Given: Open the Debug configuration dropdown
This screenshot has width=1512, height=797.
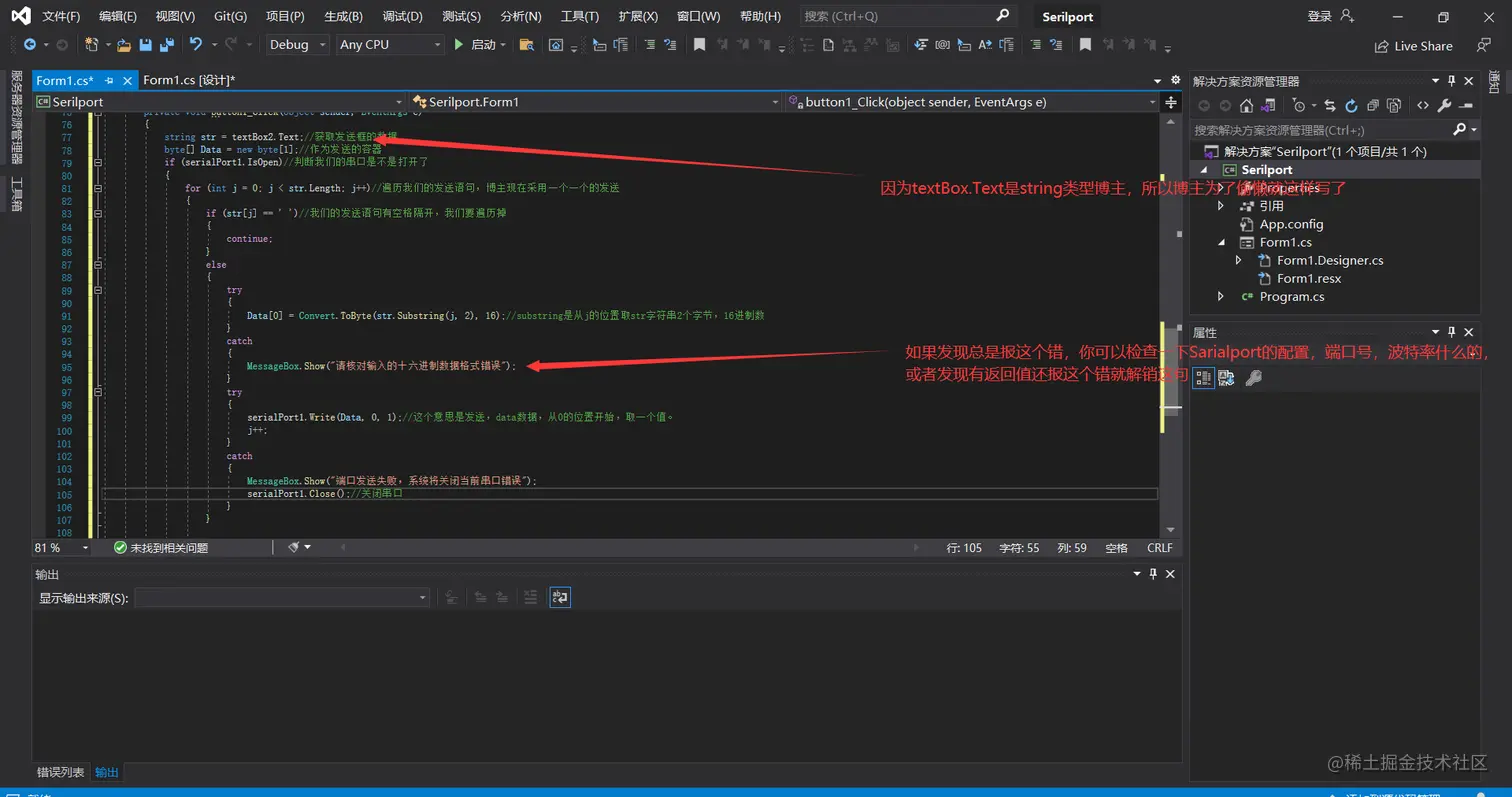Looking at the screenshot, I should [x=297, y=45].
